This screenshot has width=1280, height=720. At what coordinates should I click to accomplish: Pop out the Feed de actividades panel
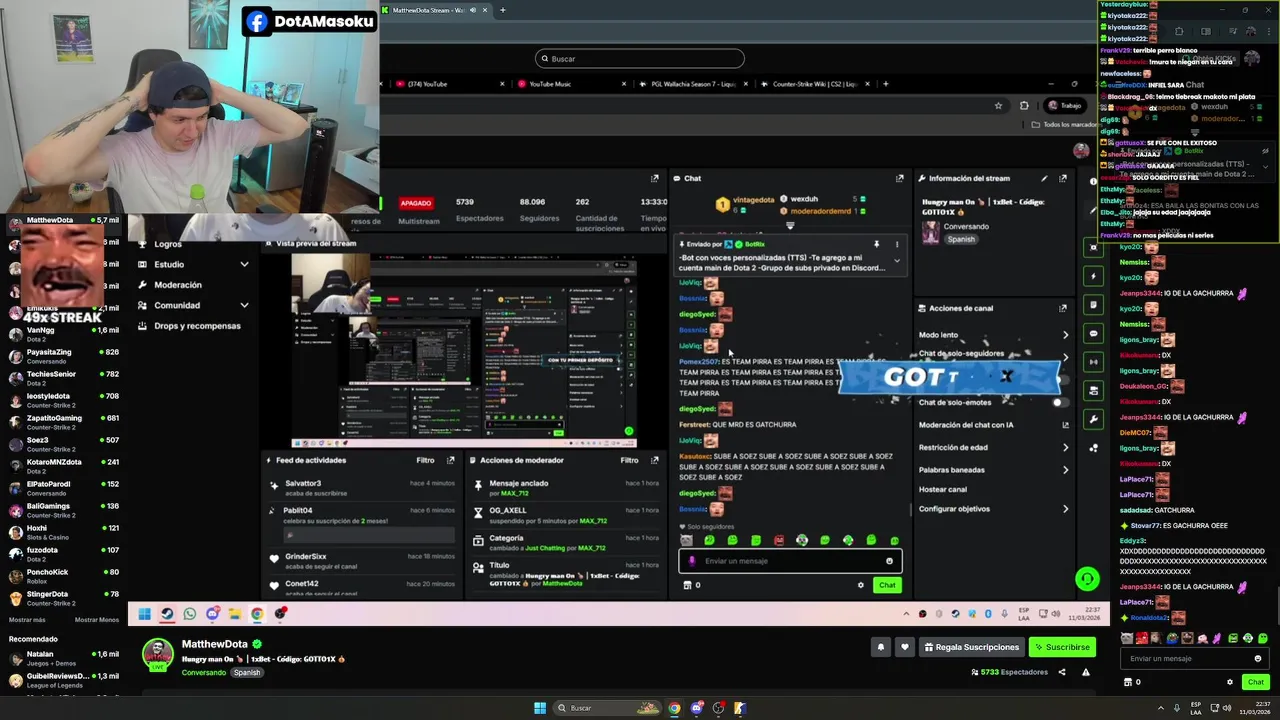tap(450, 460)
